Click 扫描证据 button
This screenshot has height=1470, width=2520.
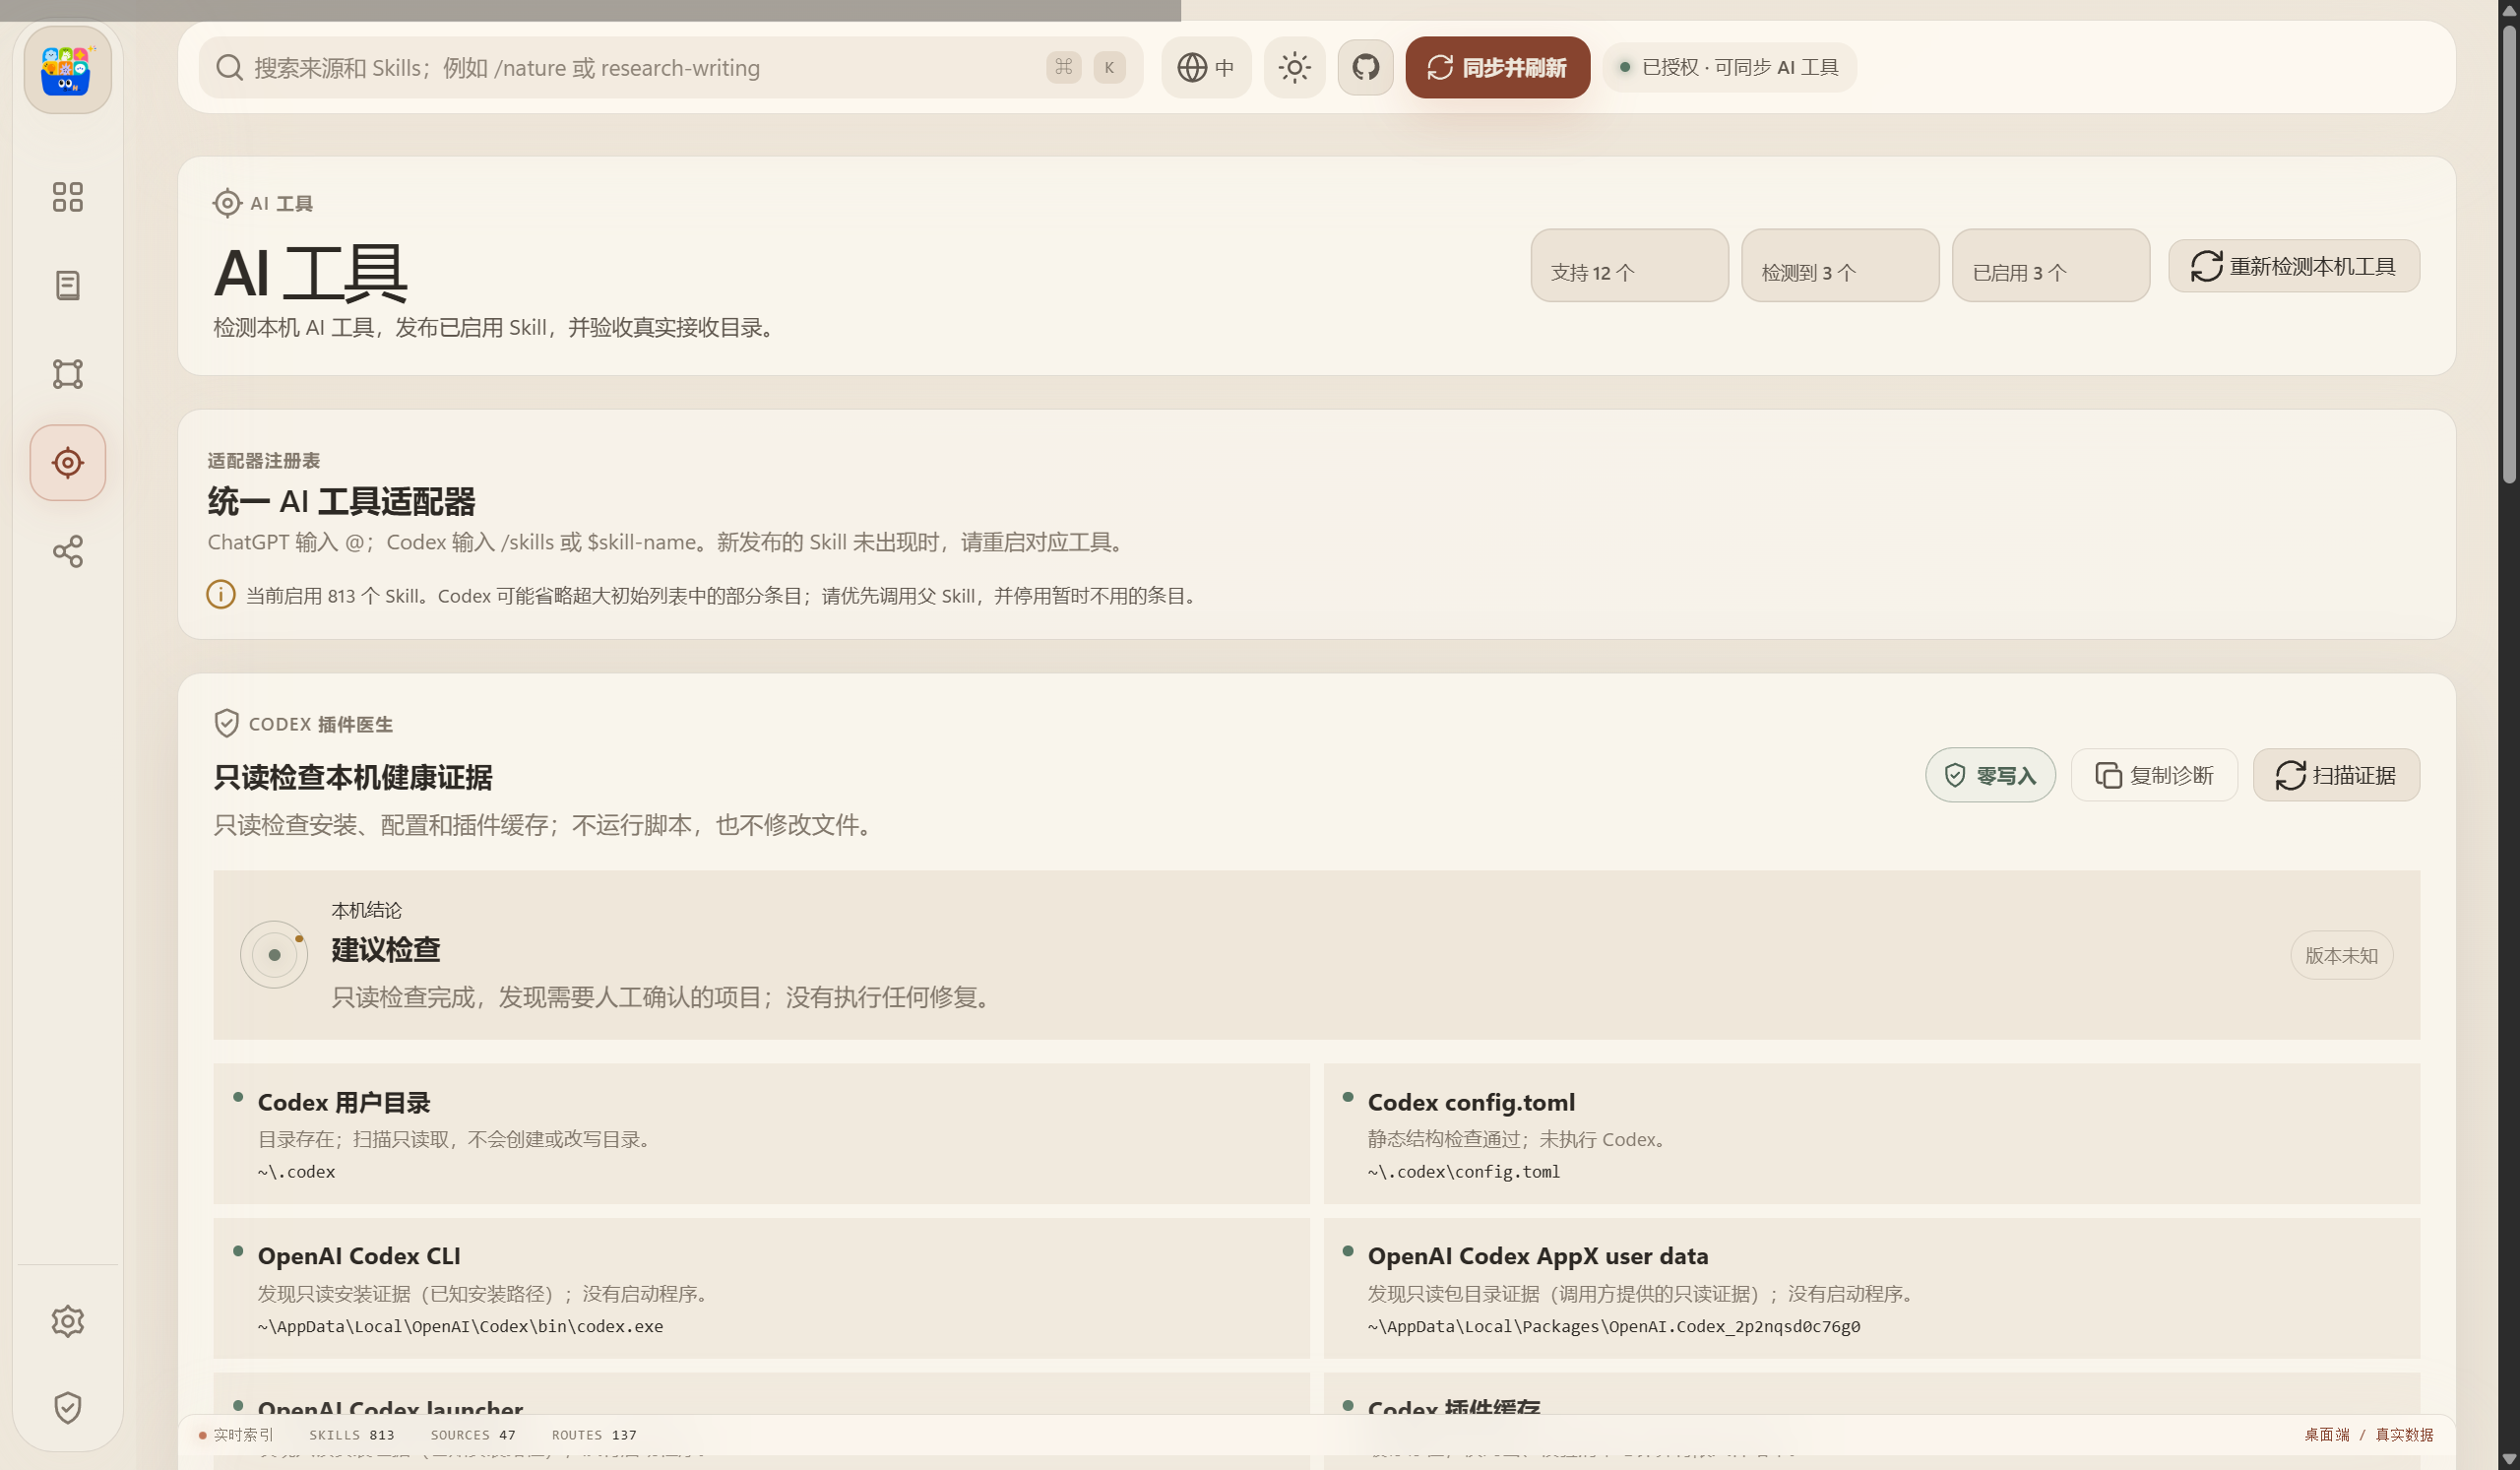click(x=2336, y=775)
